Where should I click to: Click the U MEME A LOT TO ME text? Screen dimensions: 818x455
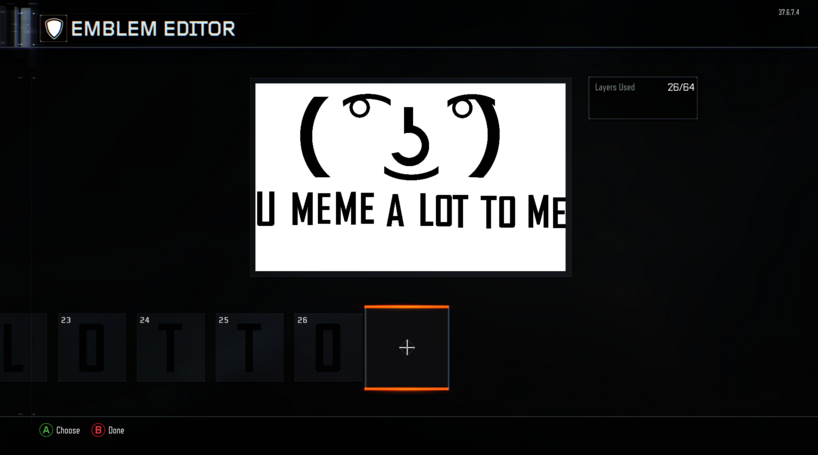point(411,211)
